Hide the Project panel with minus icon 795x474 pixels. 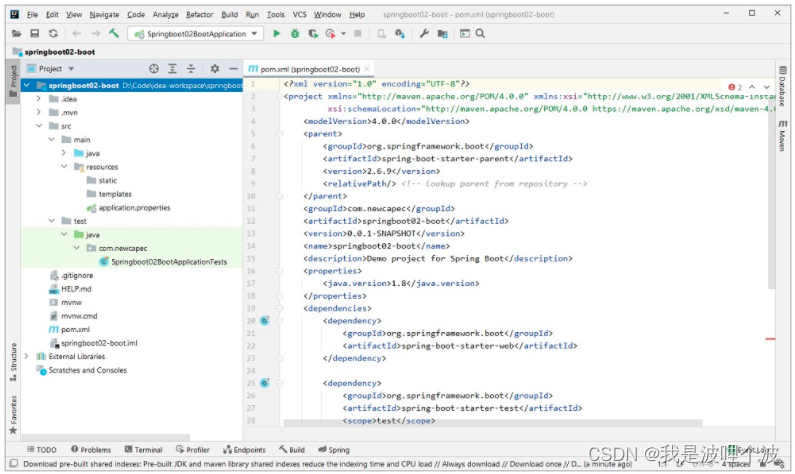click(x=233, y=68)
